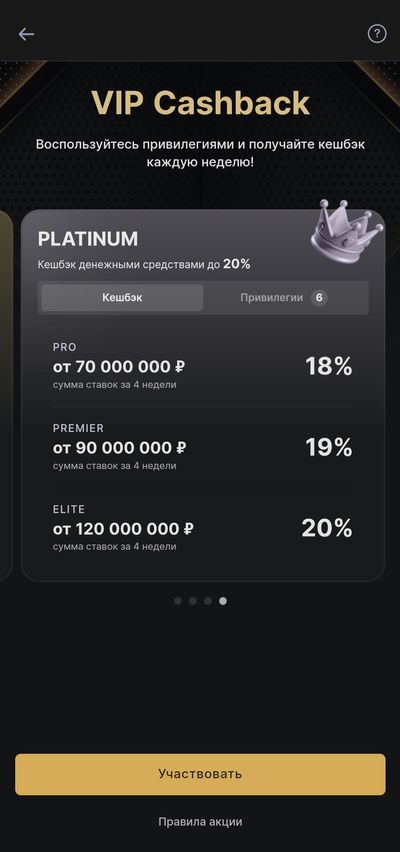Tap the silver crown icon
Image resolution: width=400 pixels, height=852 pixels.
coord(346,233)
